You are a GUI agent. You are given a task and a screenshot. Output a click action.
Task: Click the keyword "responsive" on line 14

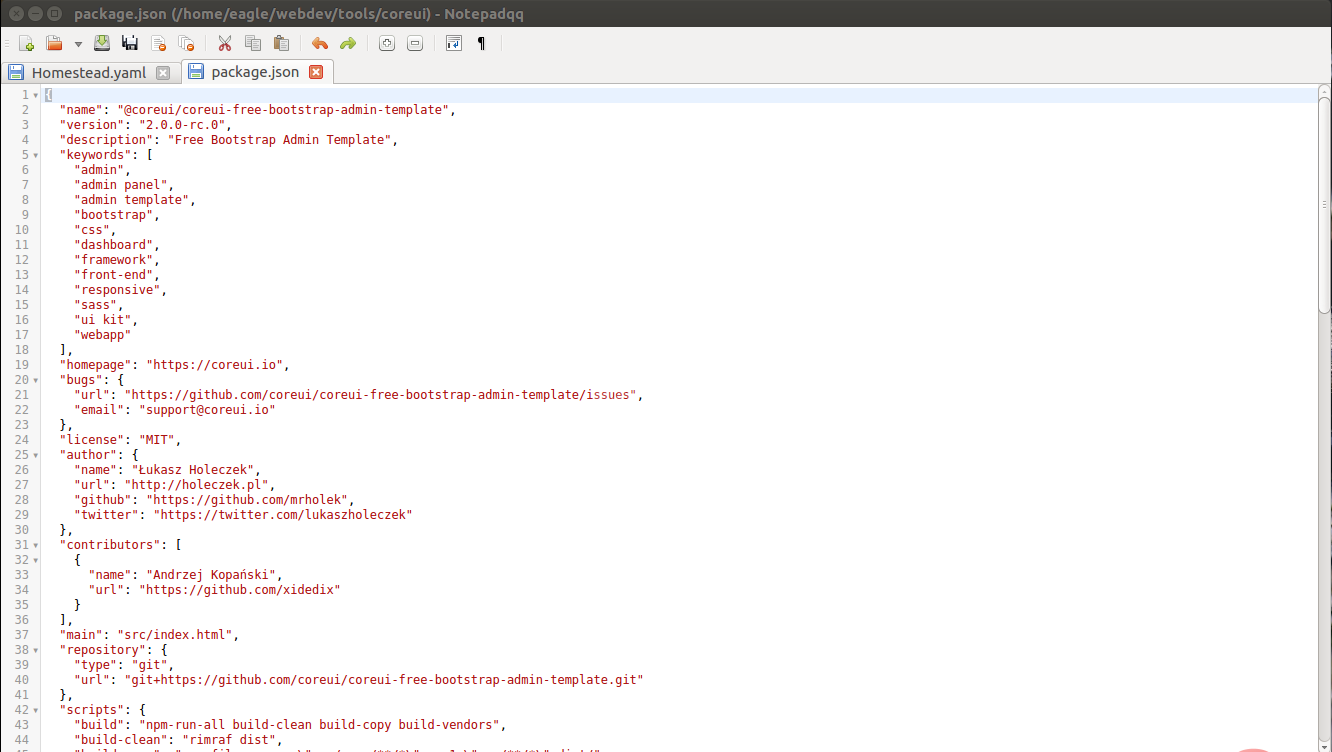tap(117, 290)
